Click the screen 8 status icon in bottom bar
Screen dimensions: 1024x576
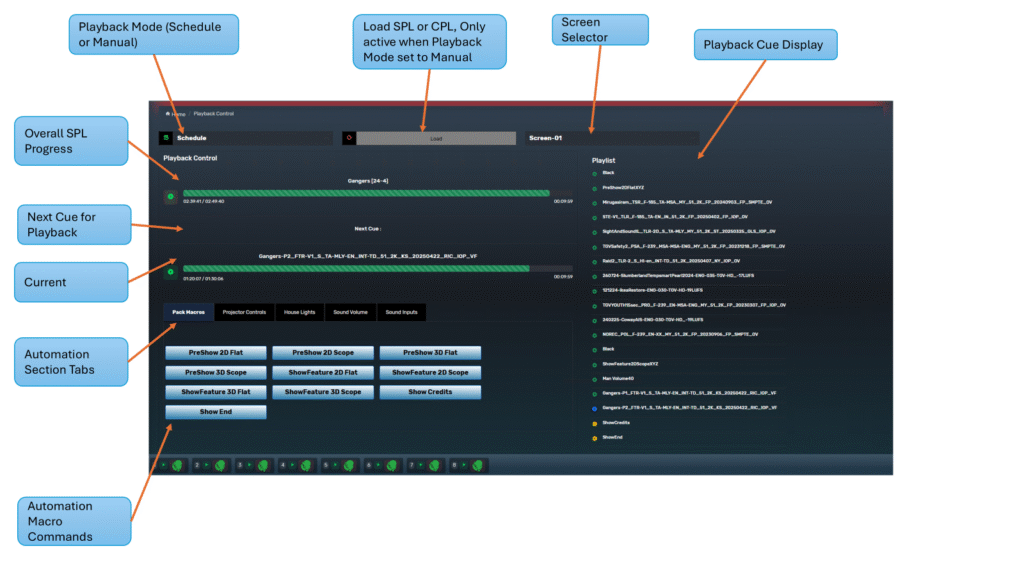478,465
